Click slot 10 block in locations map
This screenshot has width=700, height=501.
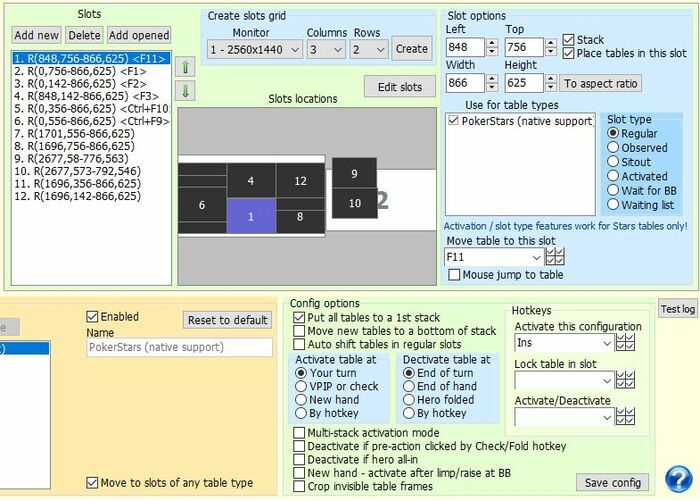[x=354, y=203]
